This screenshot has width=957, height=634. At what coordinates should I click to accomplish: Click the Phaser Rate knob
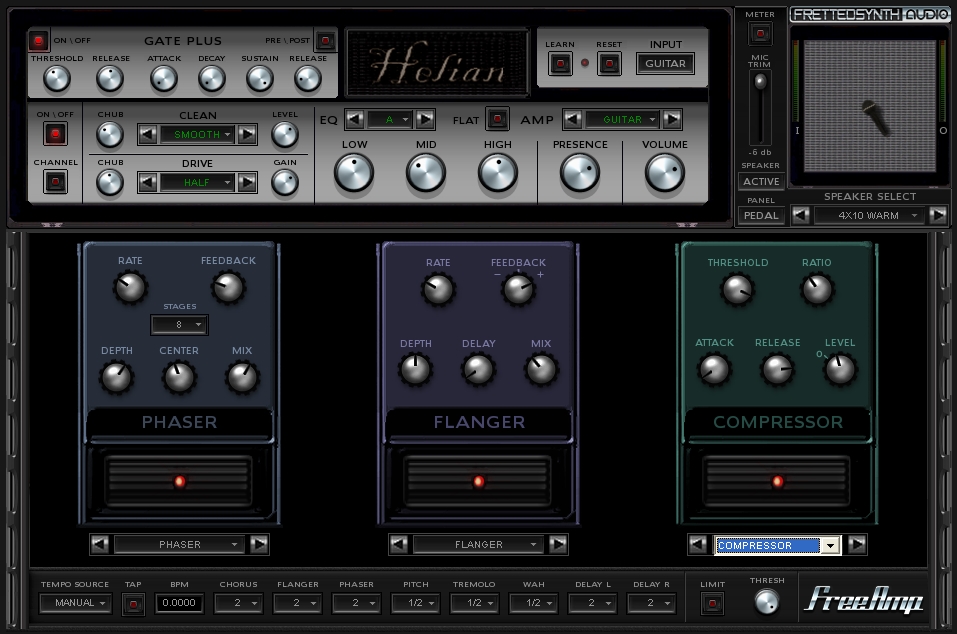[130, 287]
